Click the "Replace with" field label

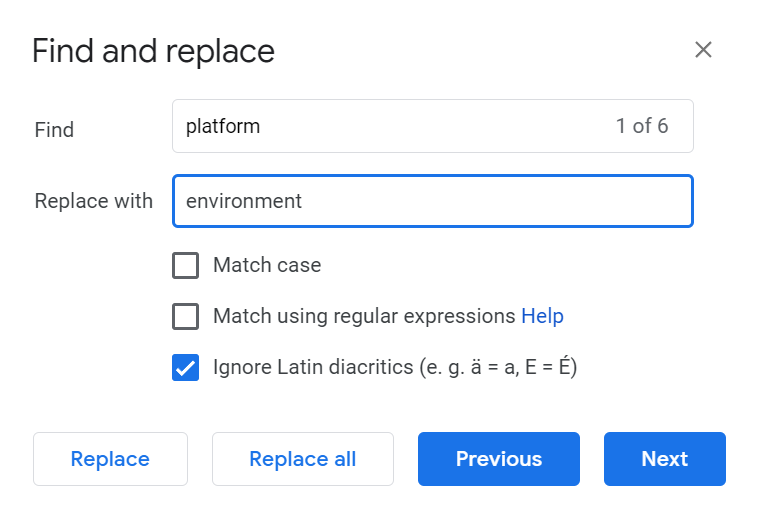pyautogui.click(x=93, y=201)
